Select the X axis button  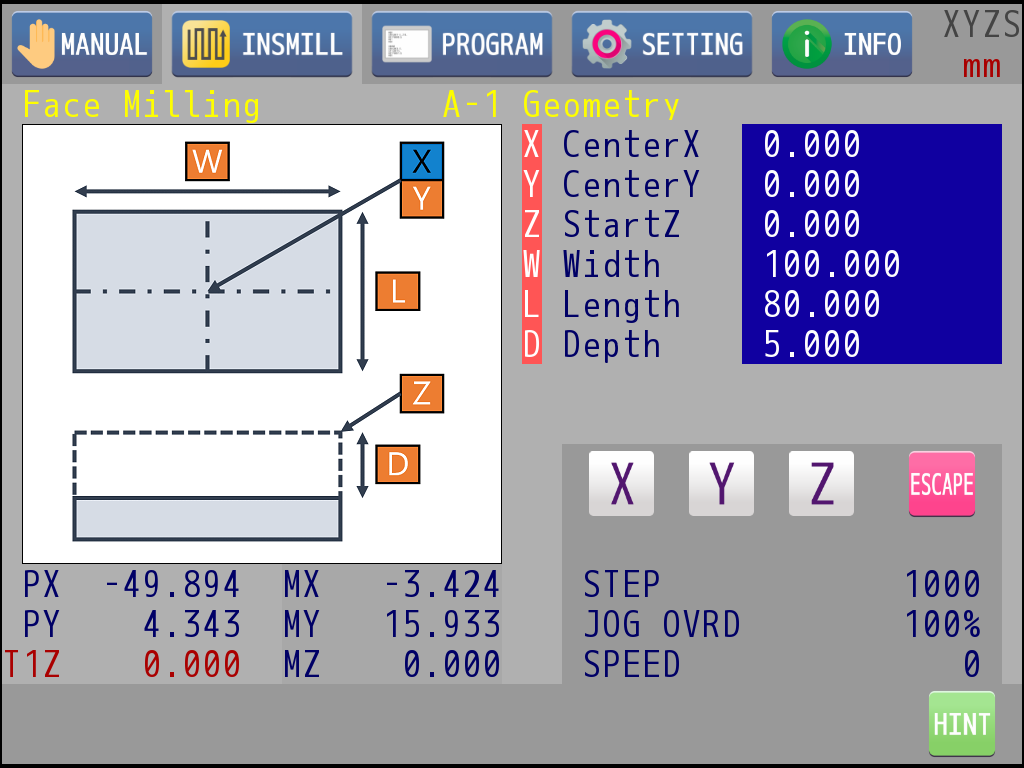pos(621,484)
